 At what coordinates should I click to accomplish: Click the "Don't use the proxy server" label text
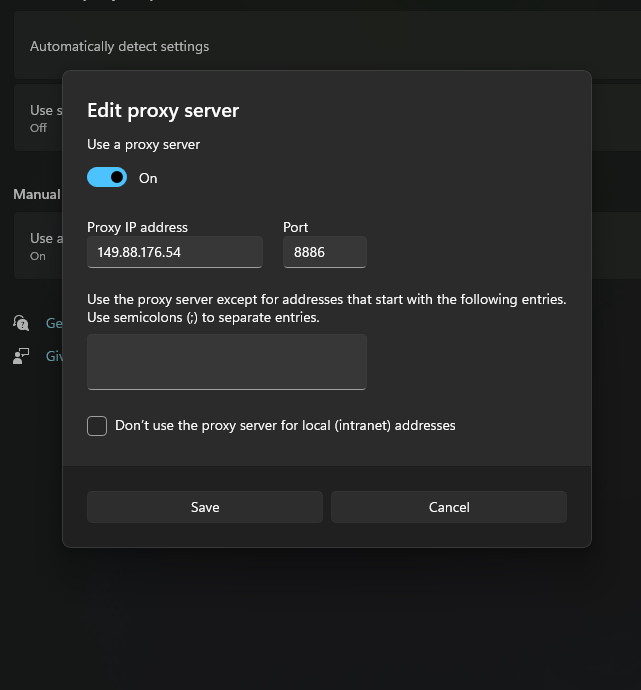[285, 426]
